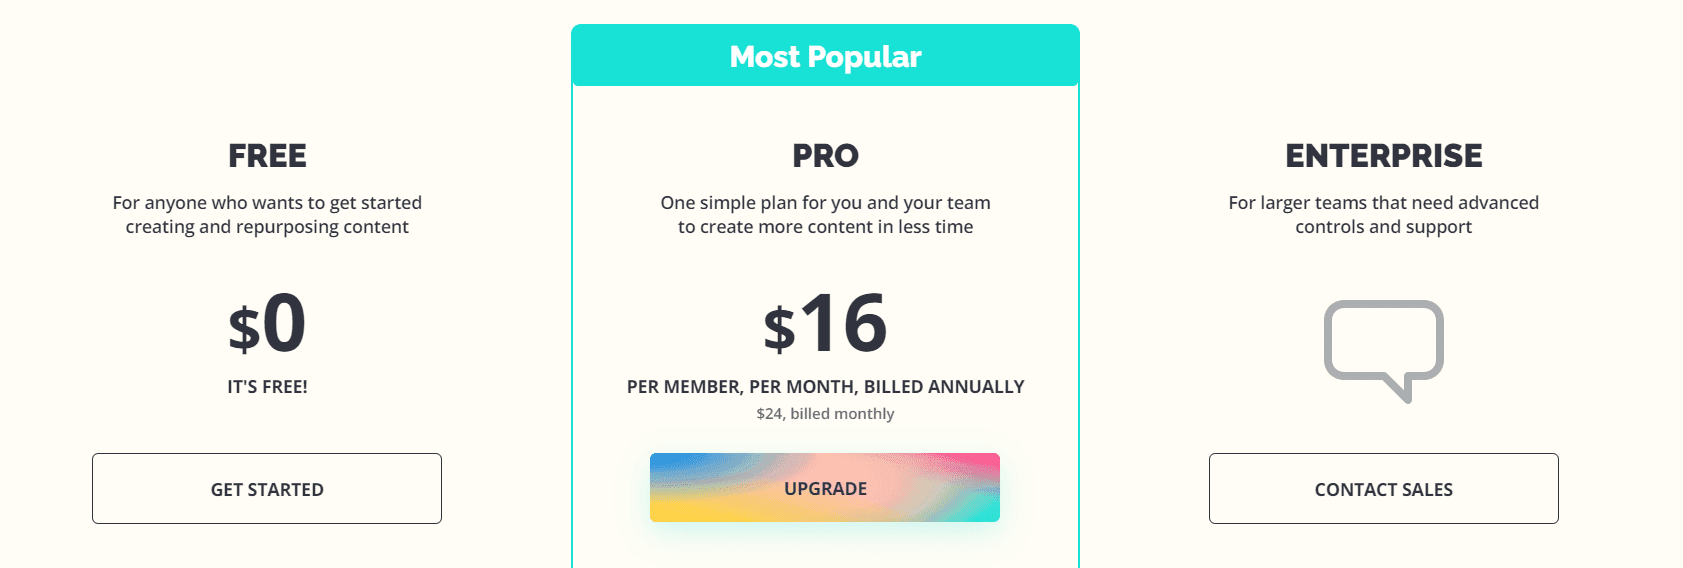Click the ENTERPRISE plan heading
Screen dimensions: 1683x568
point(1384,156)
